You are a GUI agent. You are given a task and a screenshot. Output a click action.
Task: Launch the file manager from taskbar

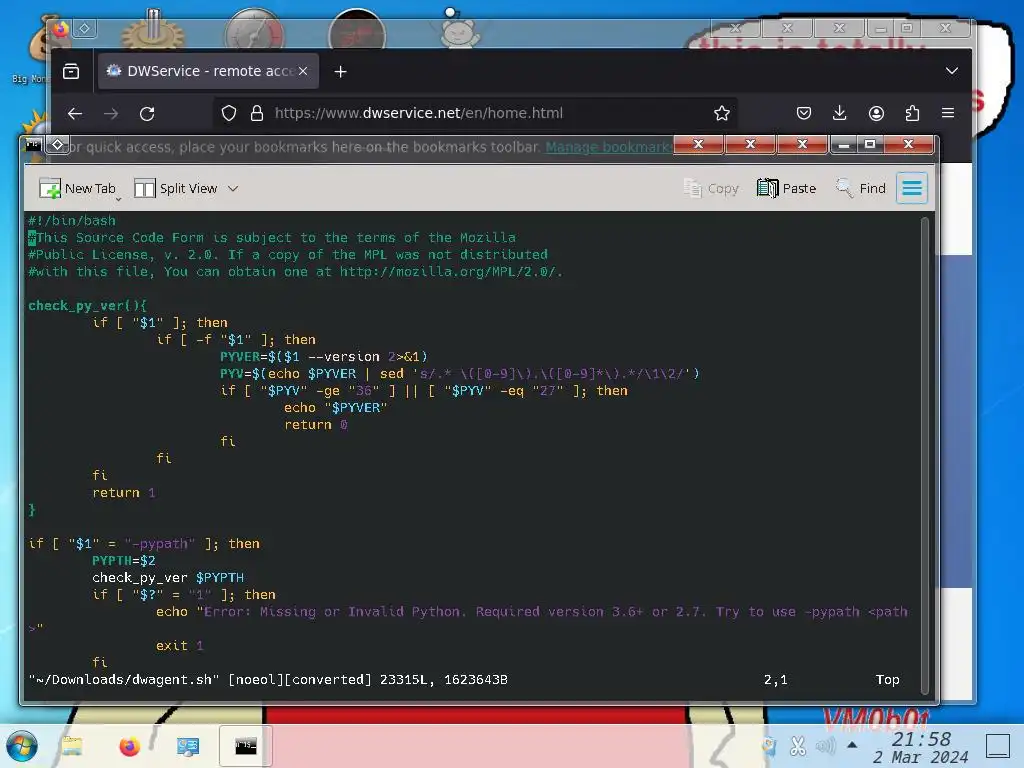pos(72,746)
